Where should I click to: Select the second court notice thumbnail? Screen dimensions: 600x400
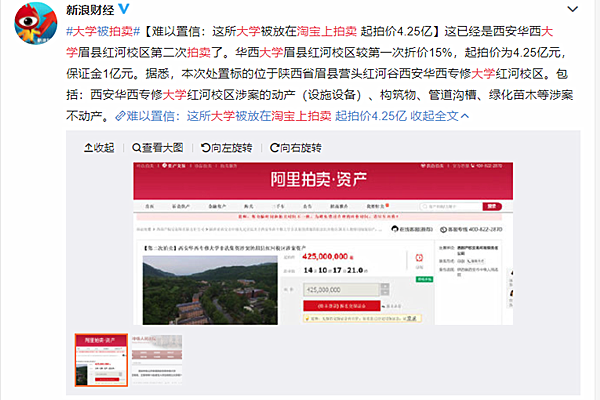pos(157,360)
